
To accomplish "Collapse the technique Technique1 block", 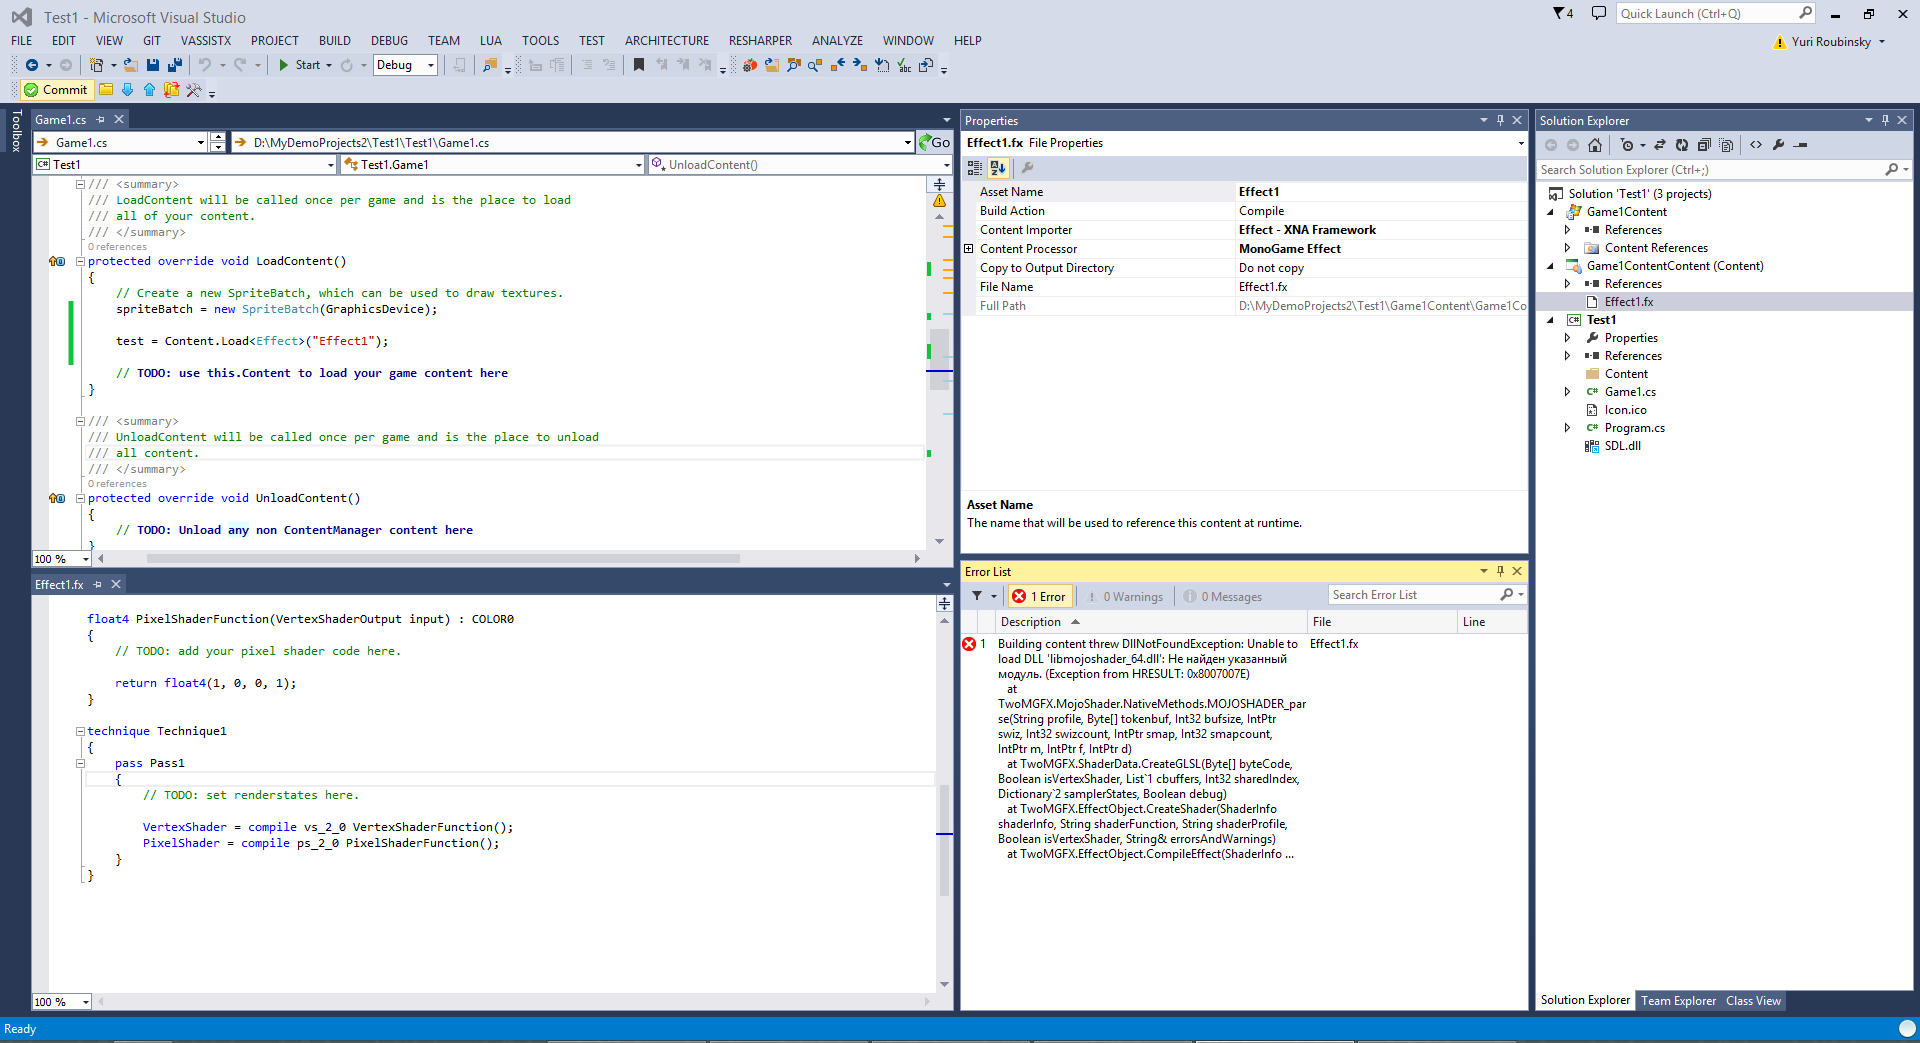I will 81,731.
